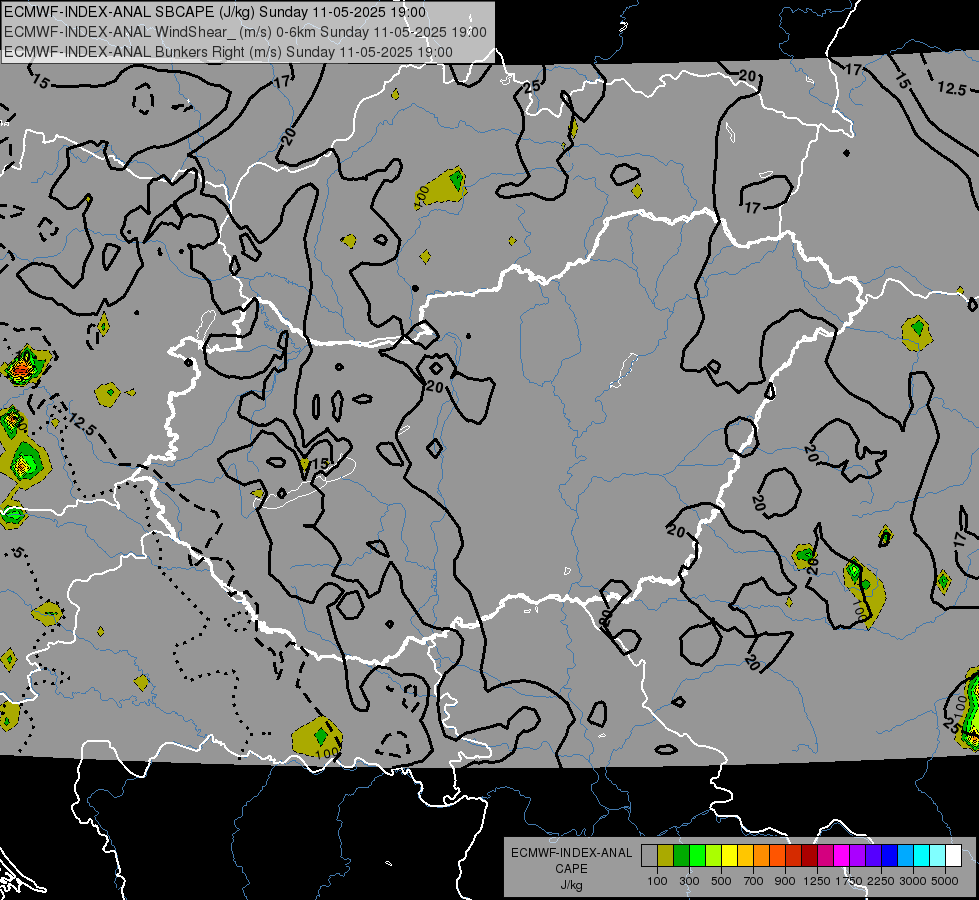
Task: Click the 700 value under the legend
Action: click(x=754, y=881)
